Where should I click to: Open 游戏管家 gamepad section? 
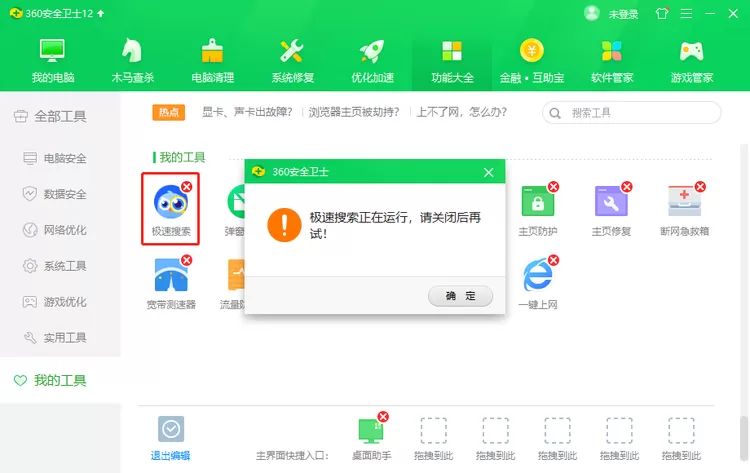click(692, 61)
